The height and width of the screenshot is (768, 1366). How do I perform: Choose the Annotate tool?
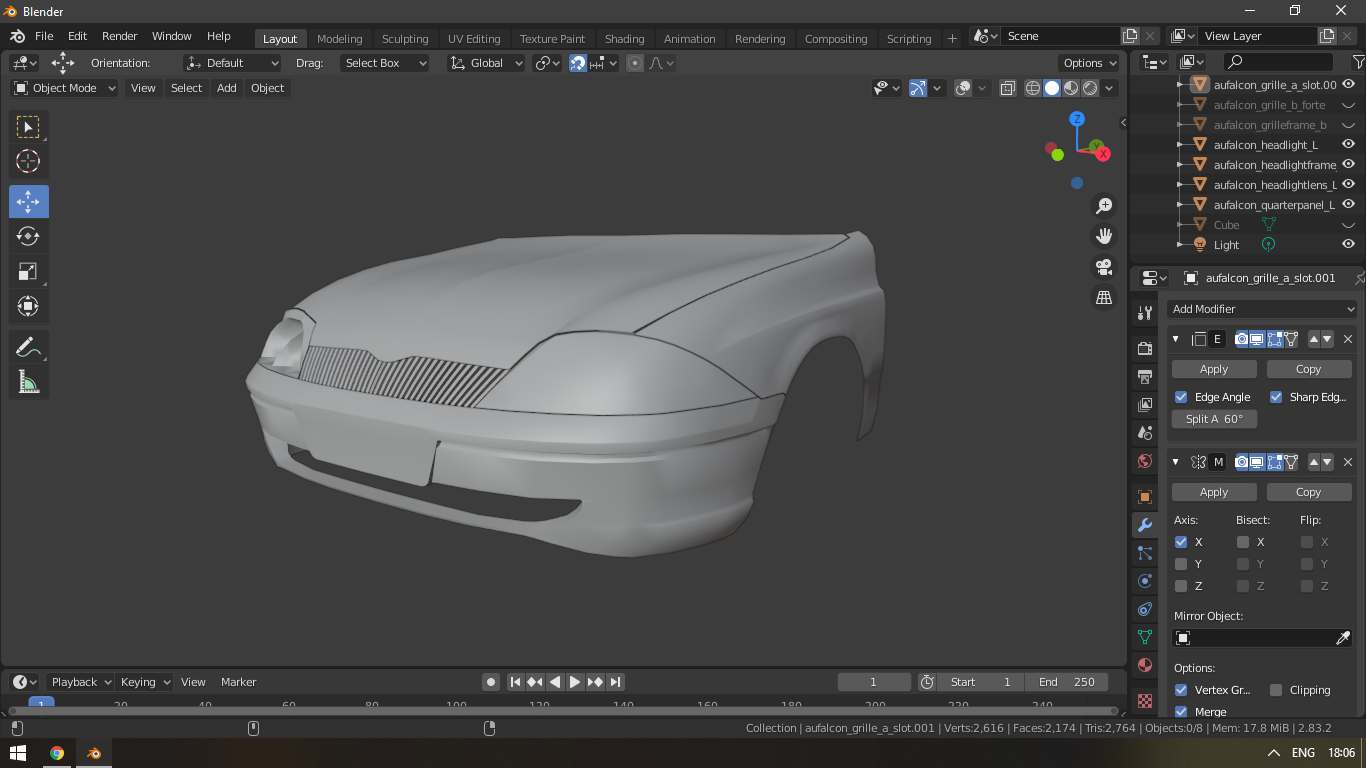pos(28,347)
